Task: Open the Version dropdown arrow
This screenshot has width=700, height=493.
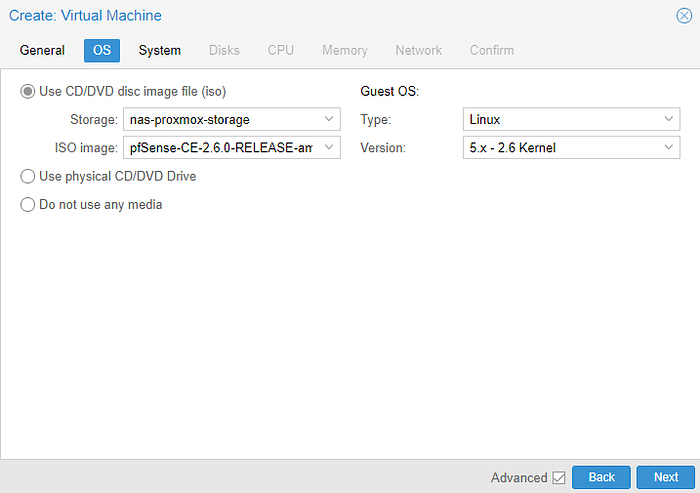Action: [x=668, y=147]
